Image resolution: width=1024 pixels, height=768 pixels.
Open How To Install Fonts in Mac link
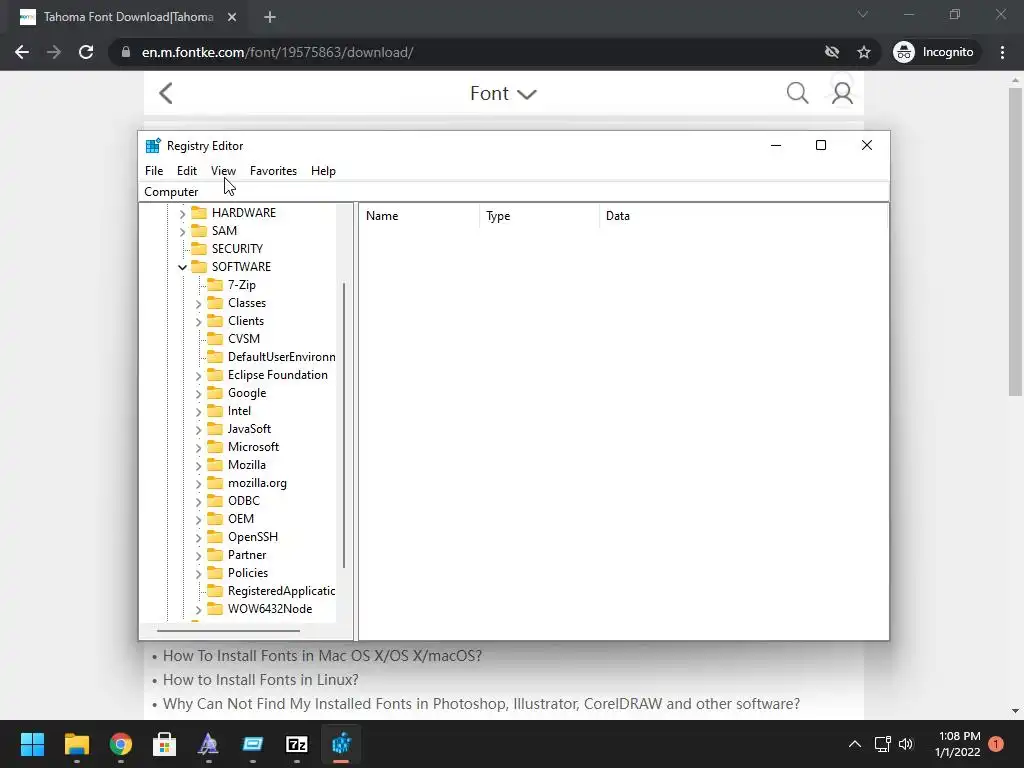click(x=322, y=656)
